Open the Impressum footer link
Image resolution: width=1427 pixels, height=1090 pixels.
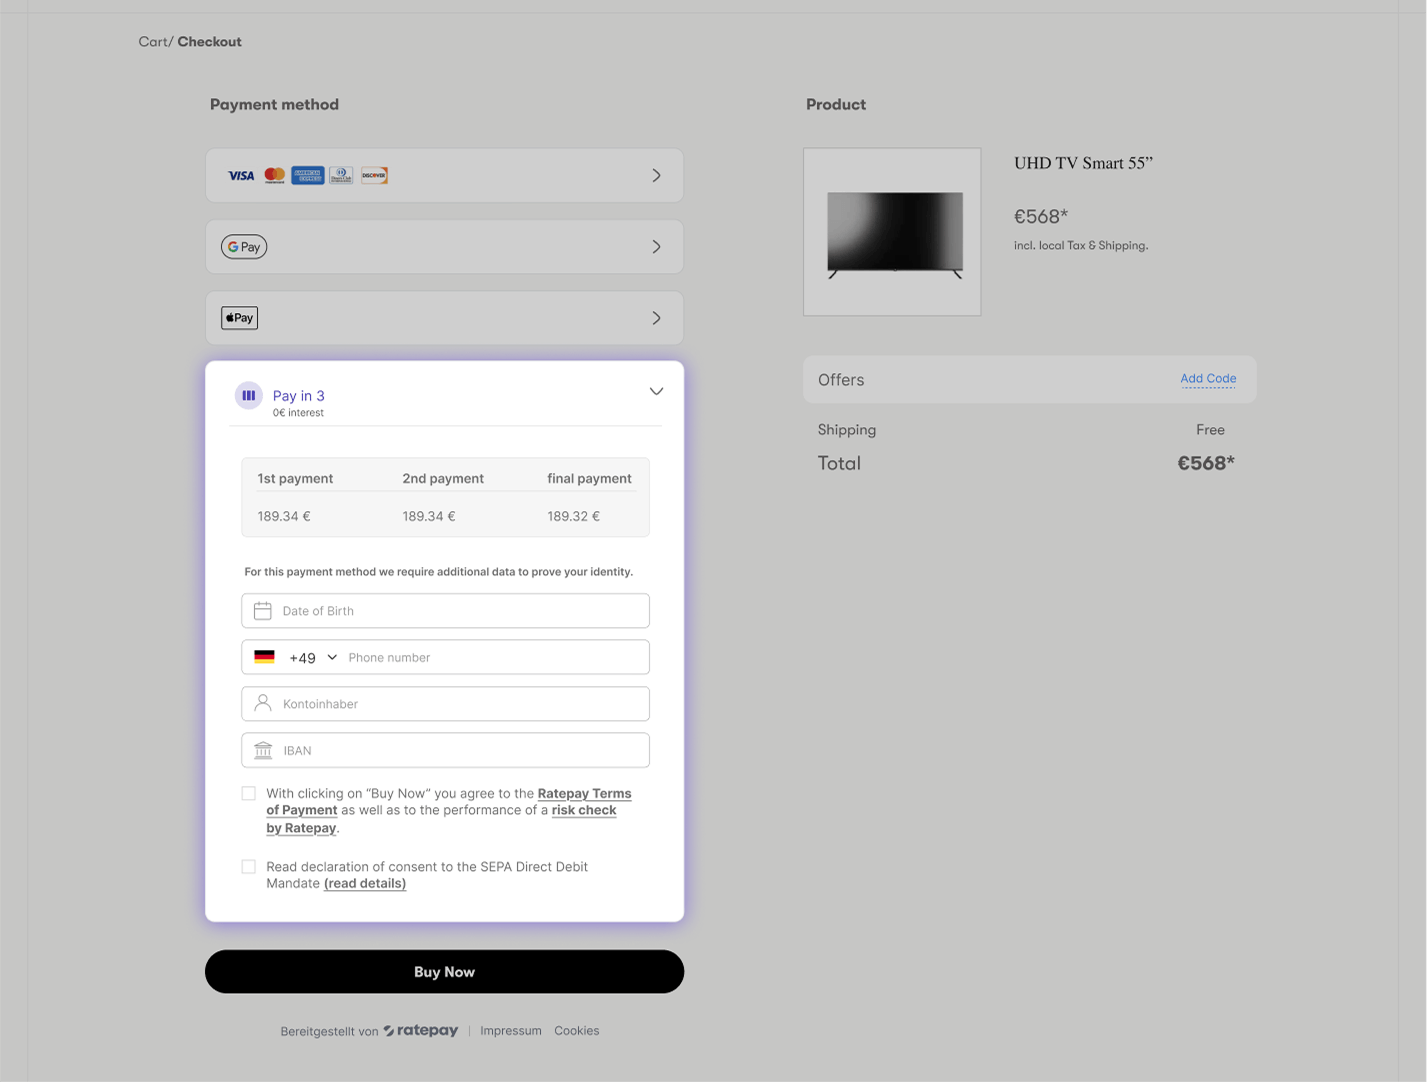[511, 1031]
